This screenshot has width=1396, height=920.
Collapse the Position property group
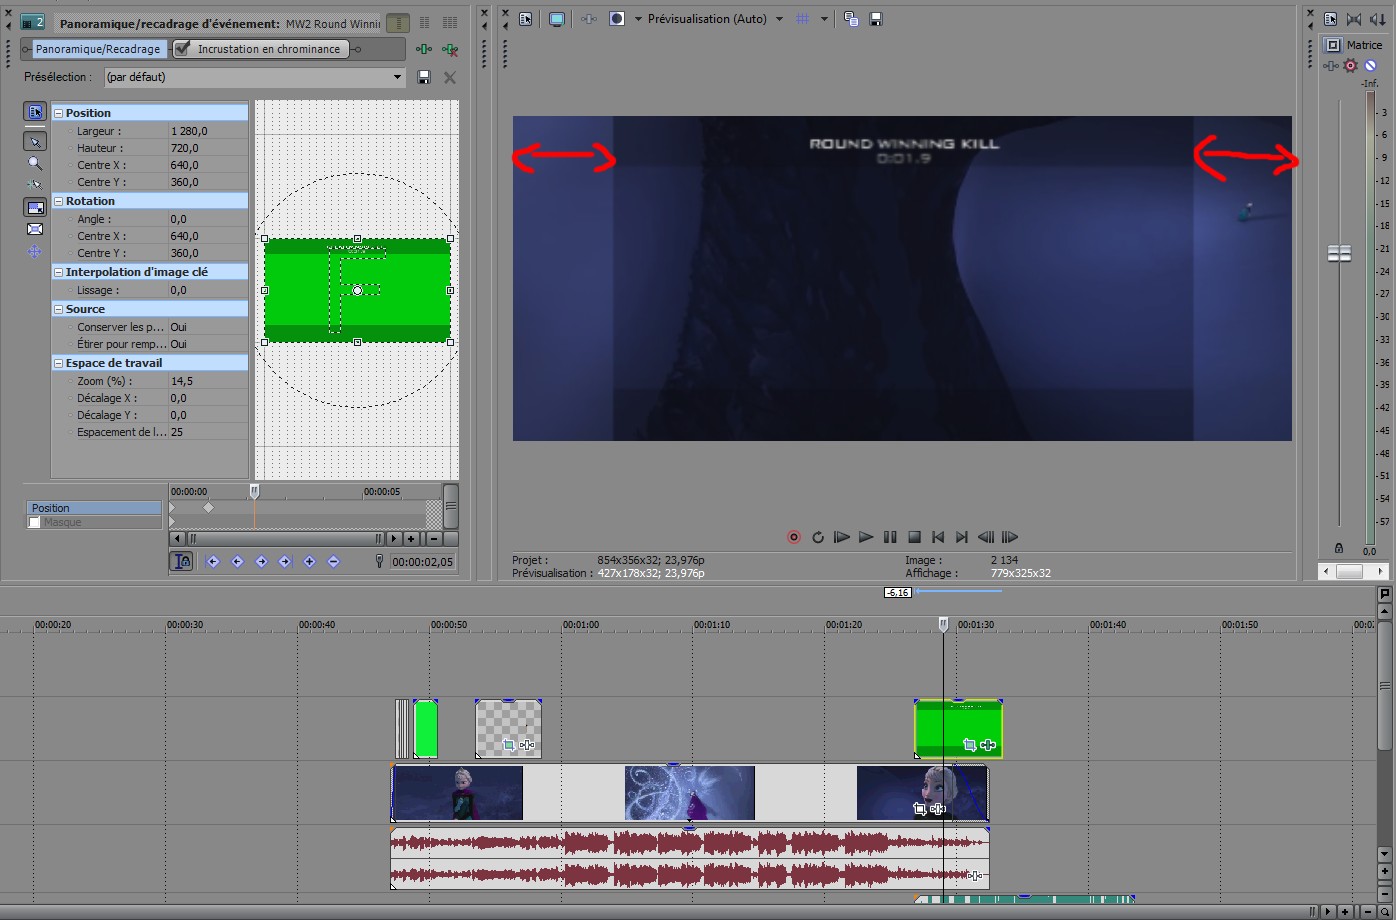pos(58,113)
